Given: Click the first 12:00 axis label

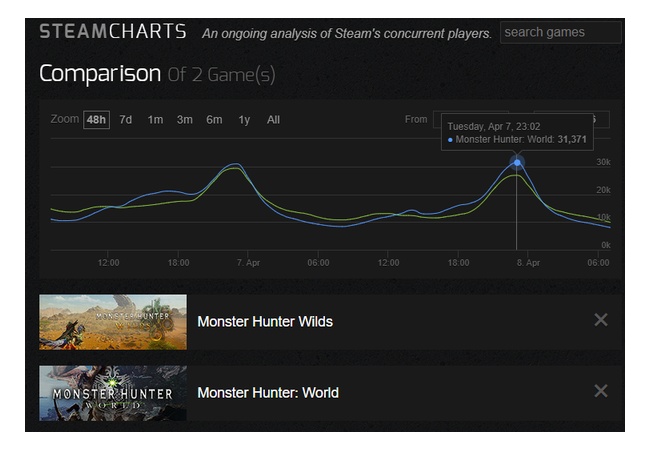Looking at the screenshot, I should click(x=108, y=263).
